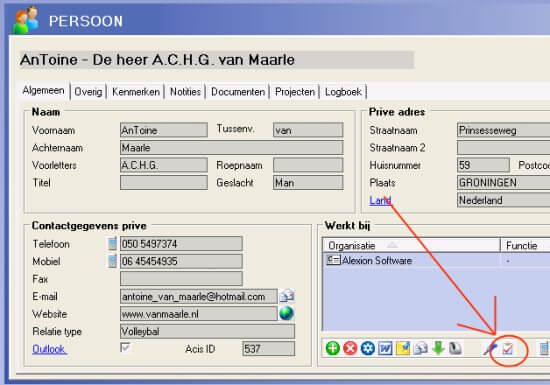Click the Voornaam field with AnToine
This screenshot has width=550, height=385.
tap(164, 130)
